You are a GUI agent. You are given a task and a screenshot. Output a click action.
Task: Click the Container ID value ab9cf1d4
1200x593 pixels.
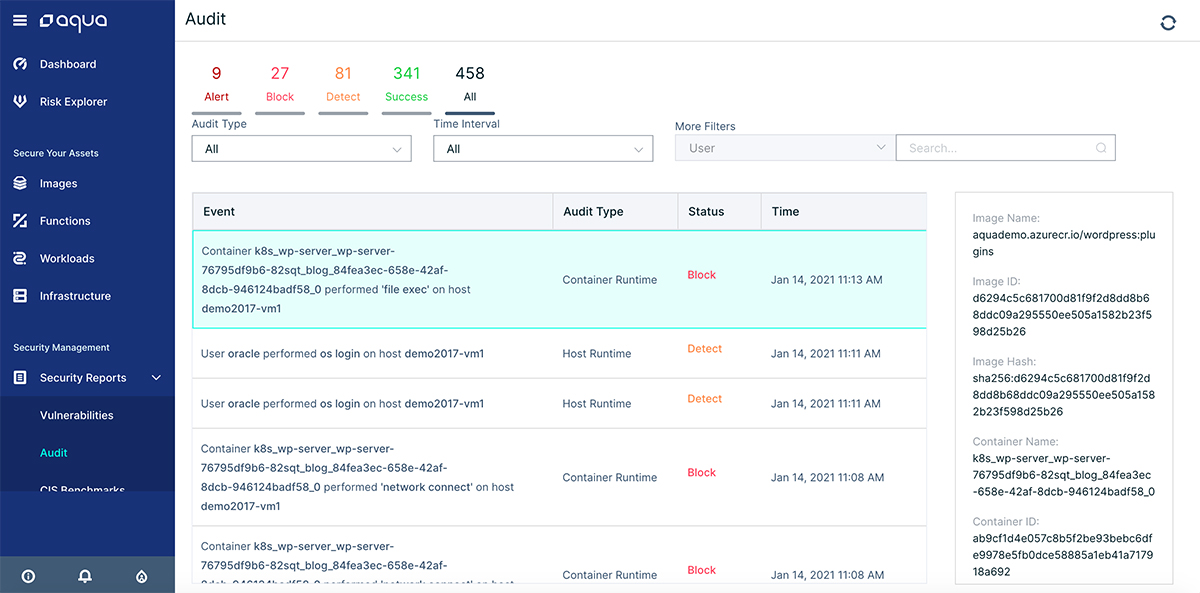click(1061, 555)
